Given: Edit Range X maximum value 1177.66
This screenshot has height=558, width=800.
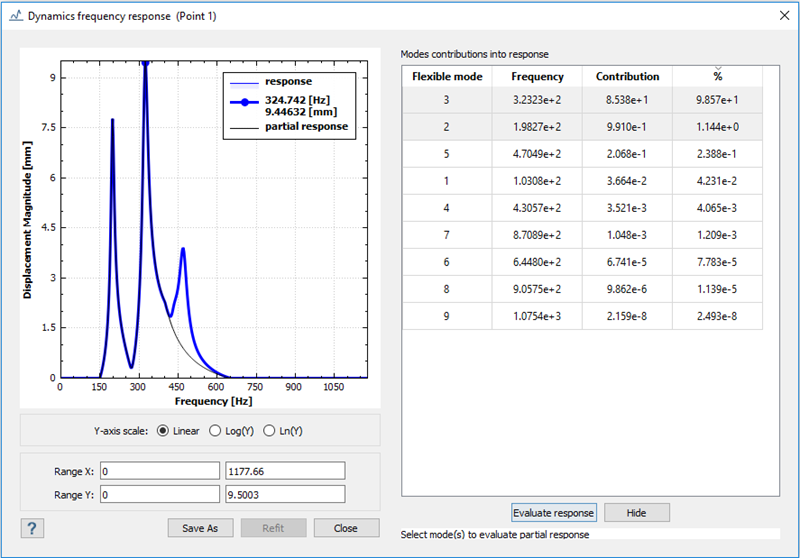Looking at the screenshot, I should coord(283,471).
